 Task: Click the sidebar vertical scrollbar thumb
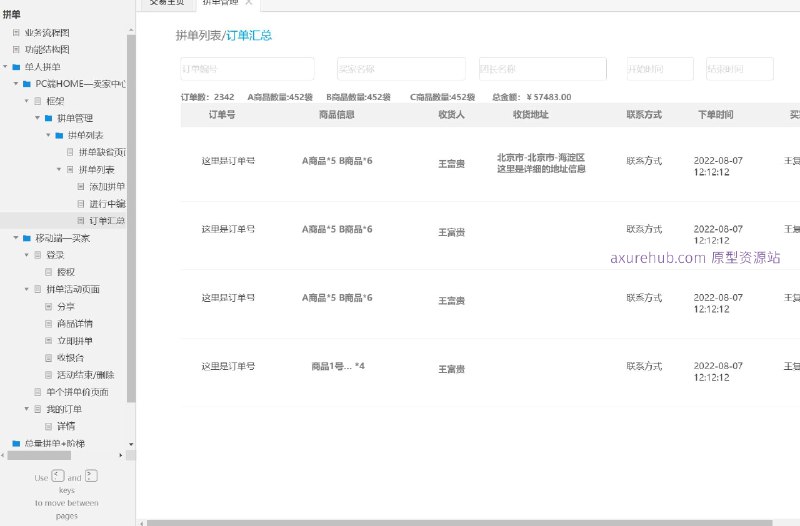131,218
